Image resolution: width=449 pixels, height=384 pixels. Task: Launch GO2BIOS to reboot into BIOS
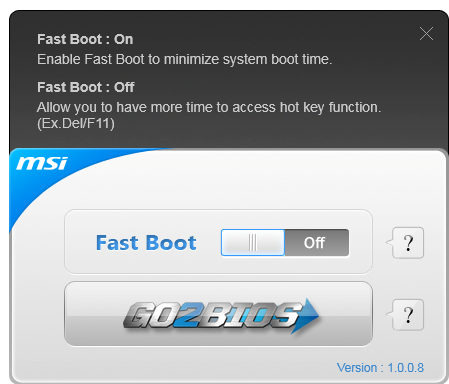tap(218, 314)
